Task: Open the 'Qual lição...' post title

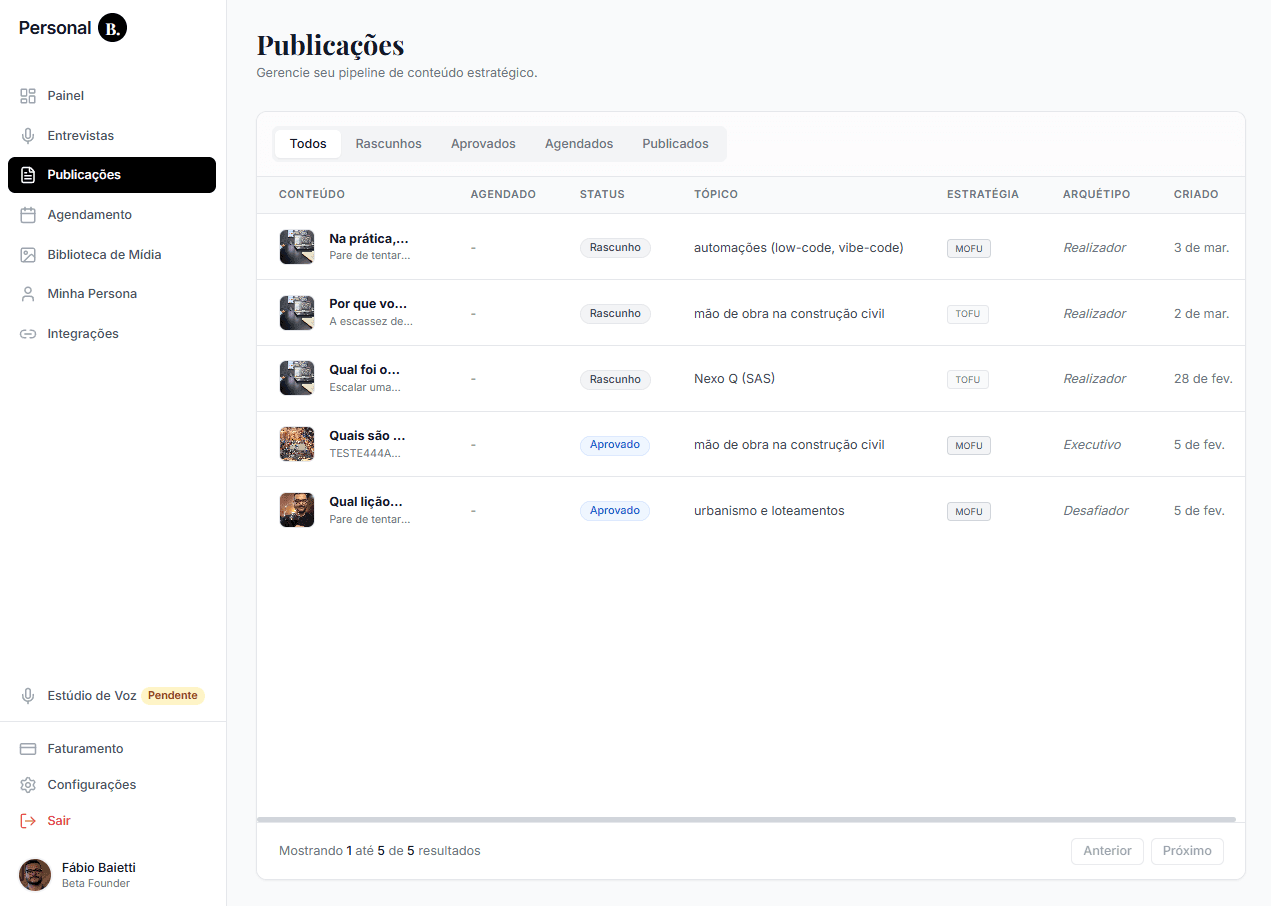Action: click(365, 502)
